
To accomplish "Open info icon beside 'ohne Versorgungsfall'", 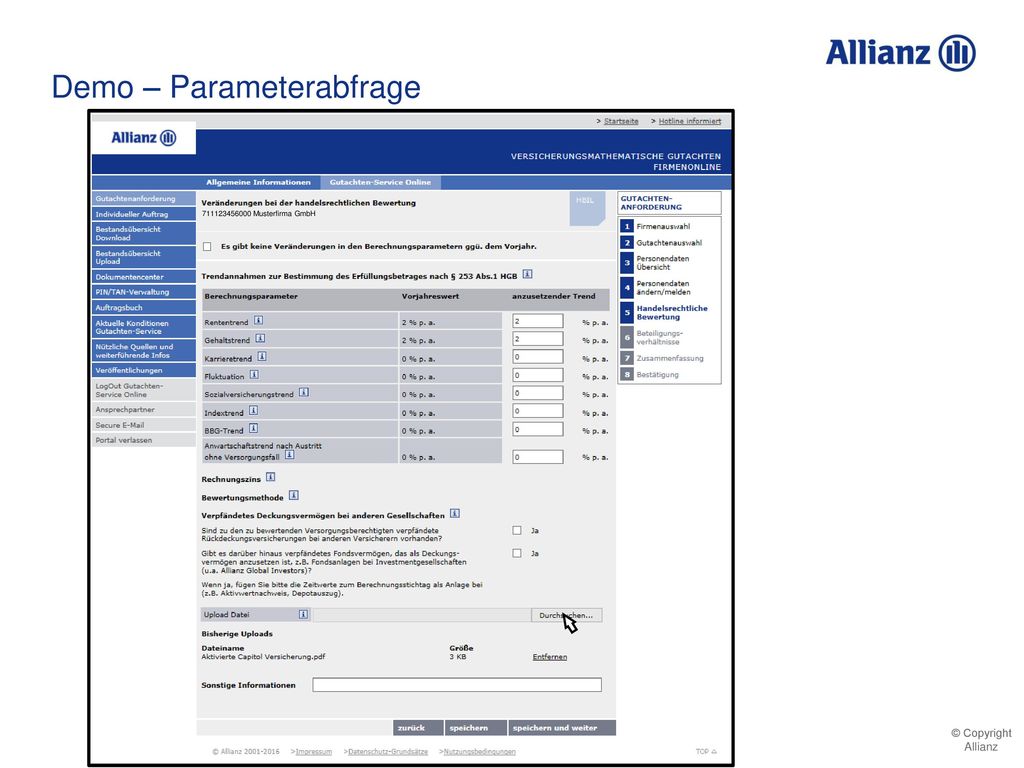I will click(x=289, y=455).
